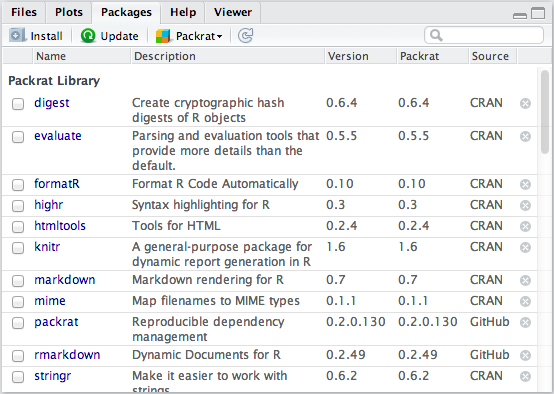Screen dimensions: 554x394
Task: Remove the digest package with its X icon
Action: (525, 104)
